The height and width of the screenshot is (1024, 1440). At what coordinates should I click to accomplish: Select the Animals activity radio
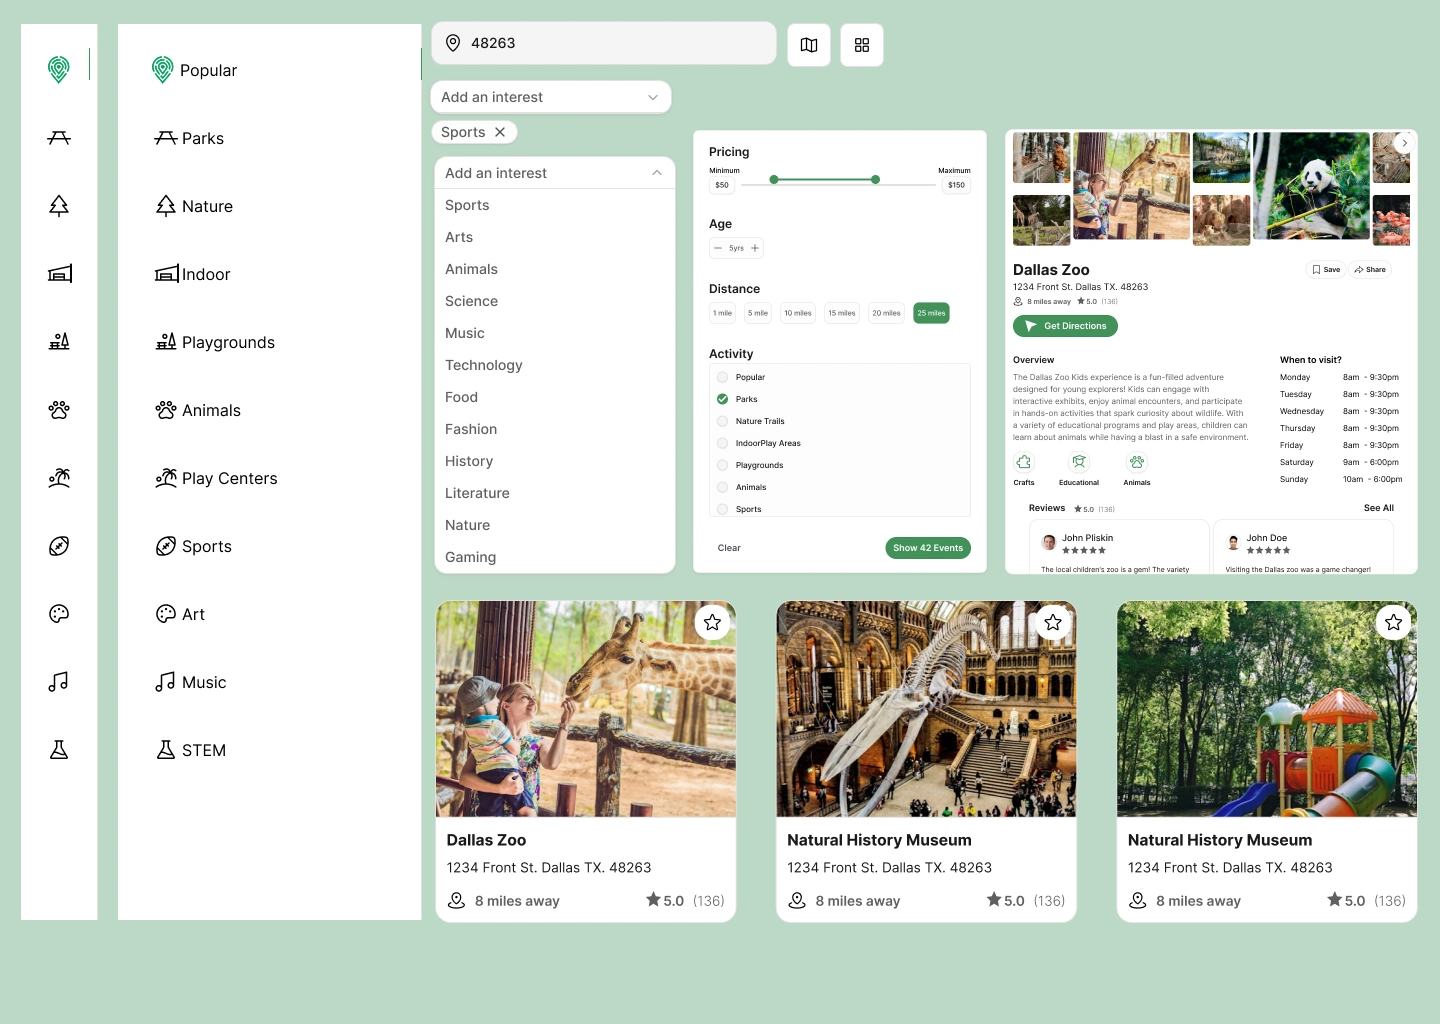click(722, 487)
